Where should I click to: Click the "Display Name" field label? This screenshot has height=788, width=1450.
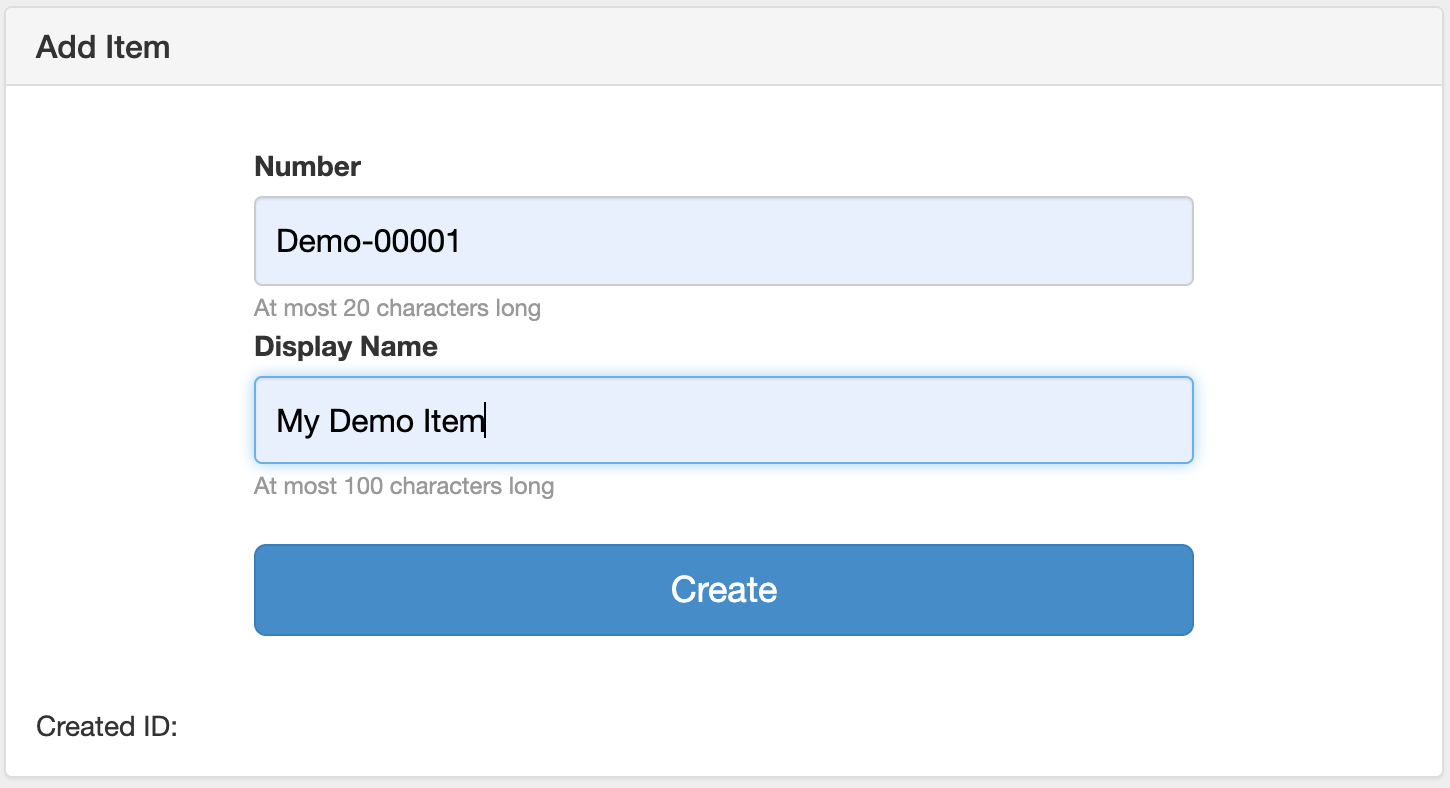click(346, 347)
